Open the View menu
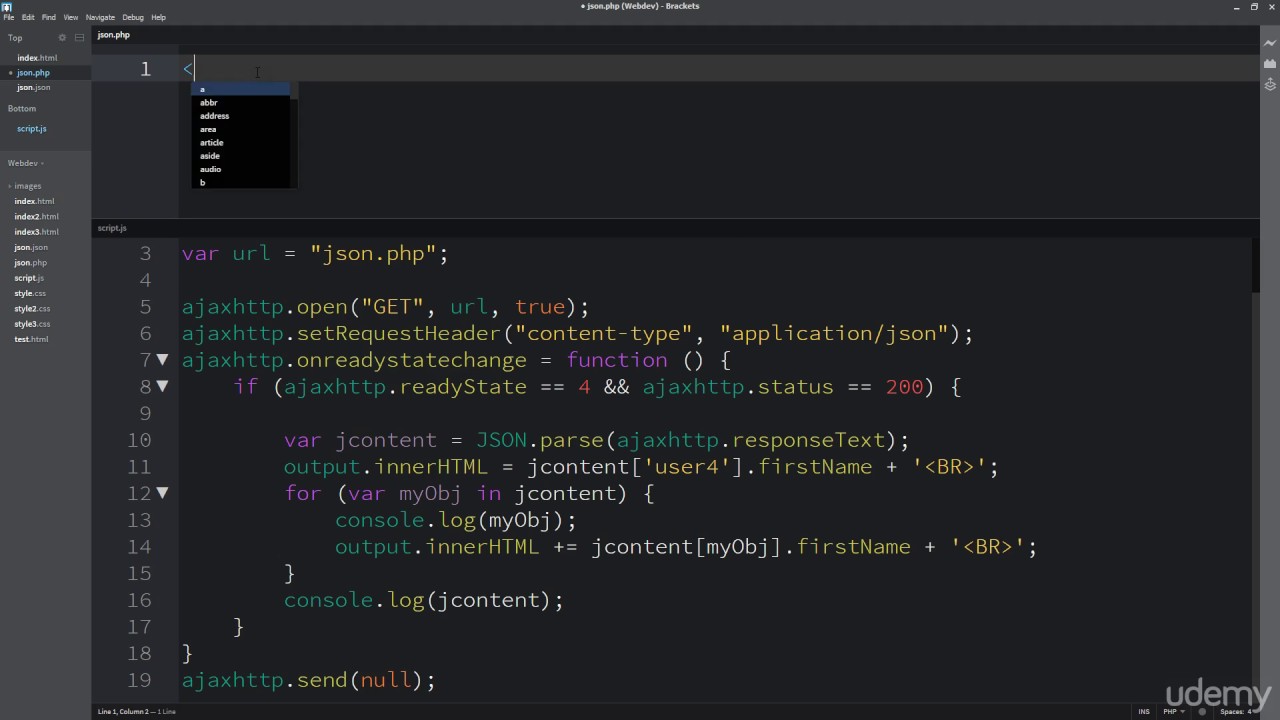The height and width of the screenshot is (720, 1280). click(x=71, y=17)
